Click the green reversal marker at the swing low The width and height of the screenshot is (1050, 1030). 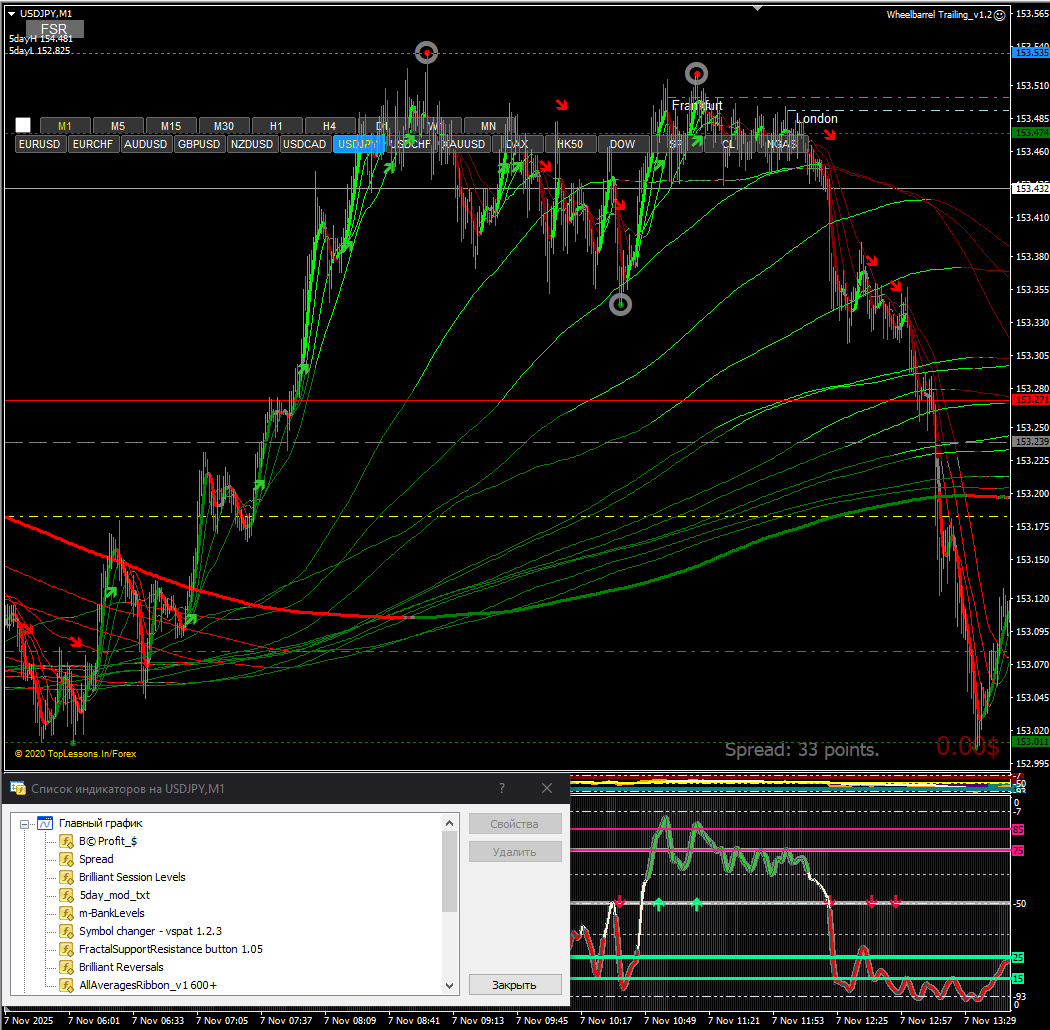point(621,305)
